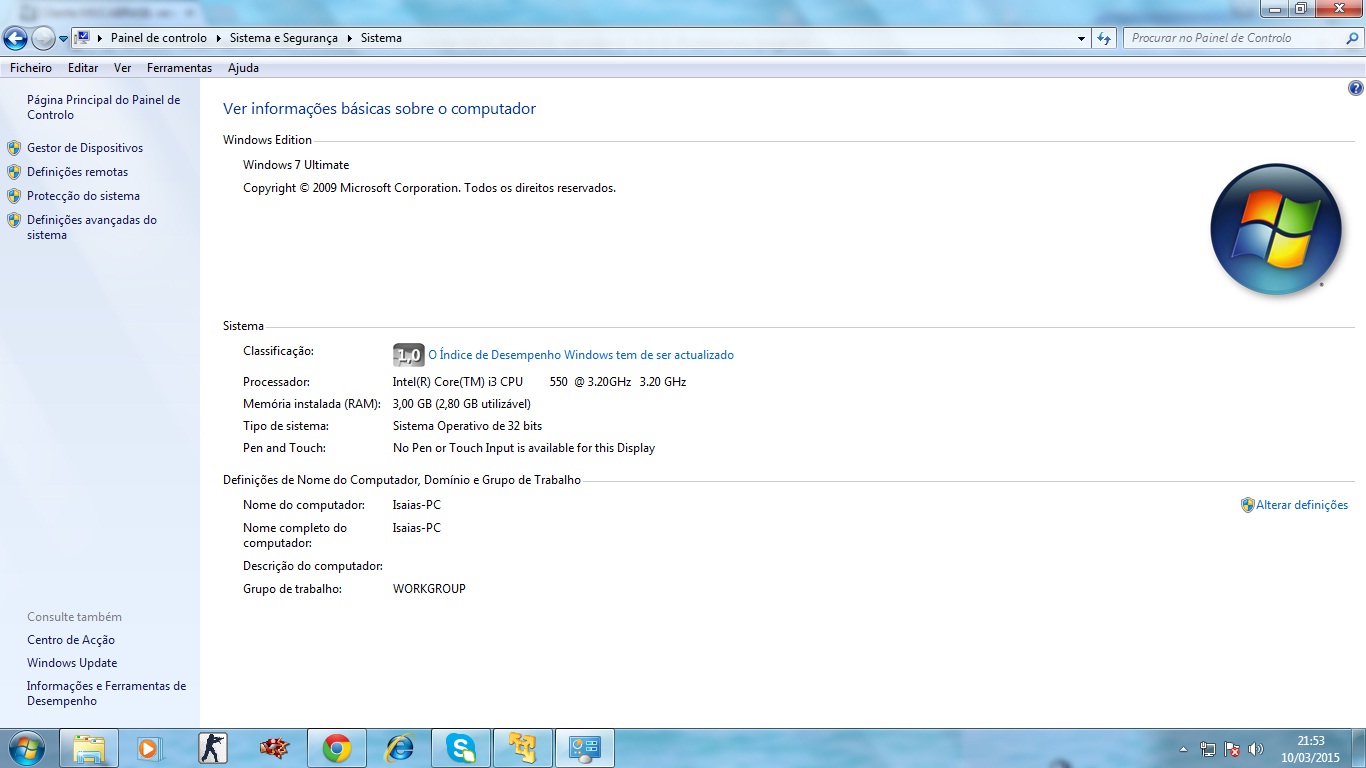Image resolution: width=1366 pixels, height=768 pixels.
Task: Open Gestor de Dispositivos link
Action: (85, 148)
